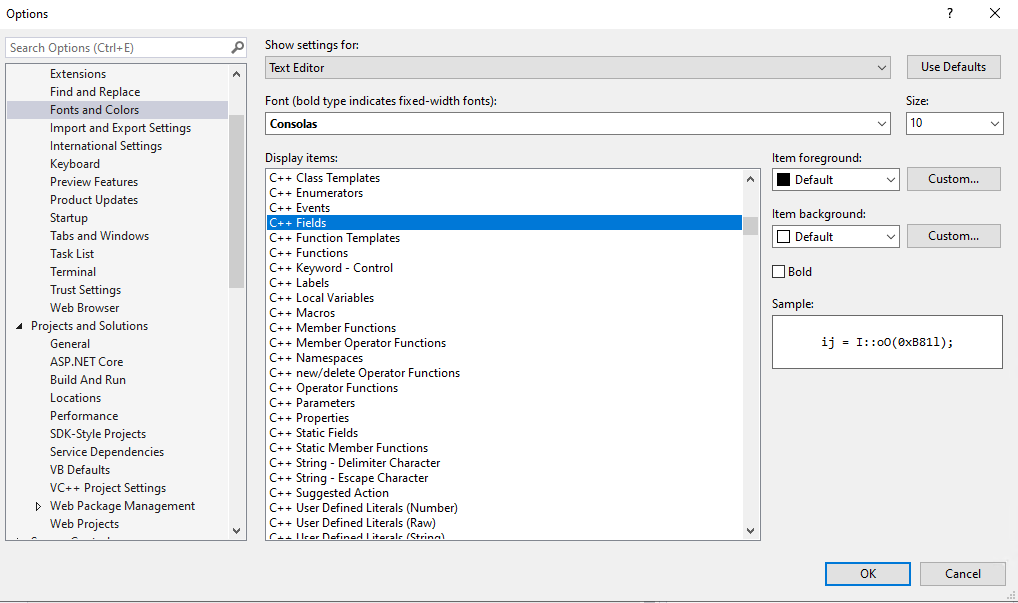Select C++ Enumerators display item
This screenshot has height=603, width=1018.
point(504,193)
